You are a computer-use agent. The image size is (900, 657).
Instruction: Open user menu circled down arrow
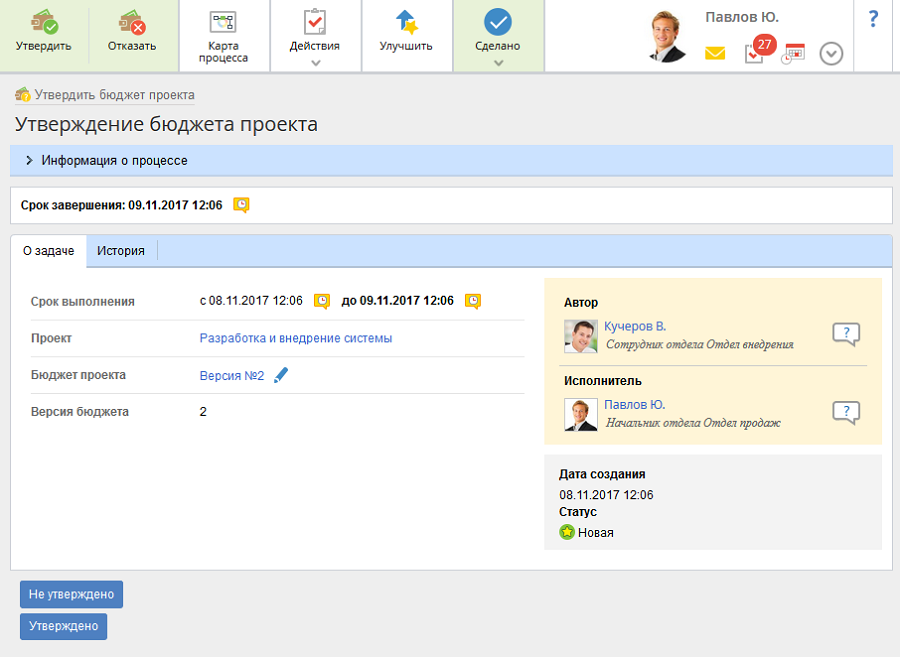pyautogui.click(x=831, y=53)
